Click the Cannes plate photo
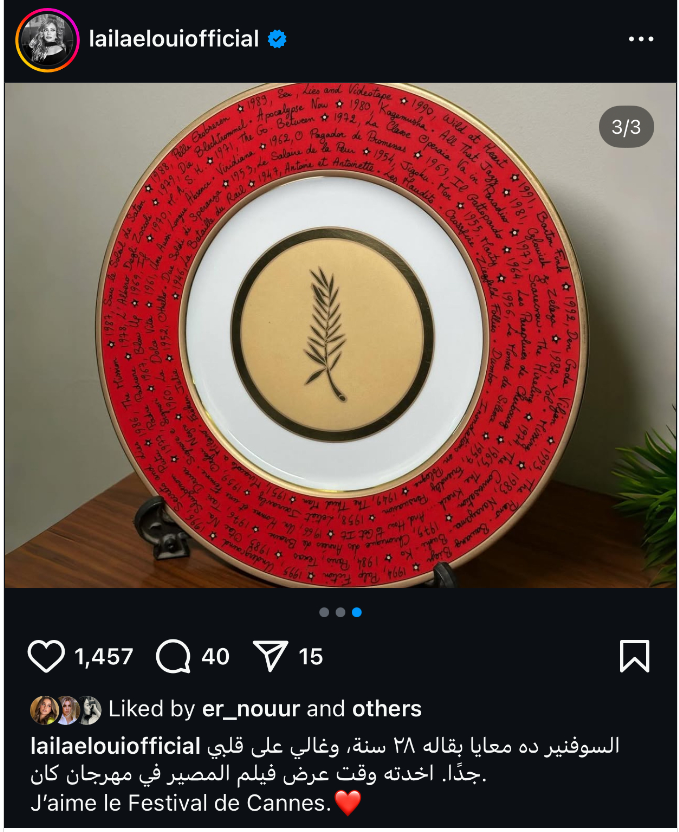Screen dimensions: 679x832 341,335
